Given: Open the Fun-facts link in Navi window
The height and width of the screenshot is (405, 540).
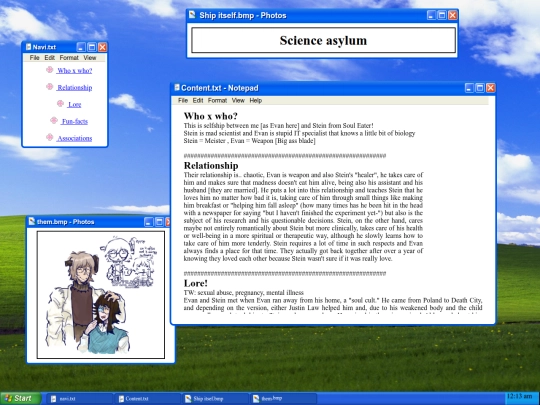Looking at the screenshot, I should click(74, 121).
